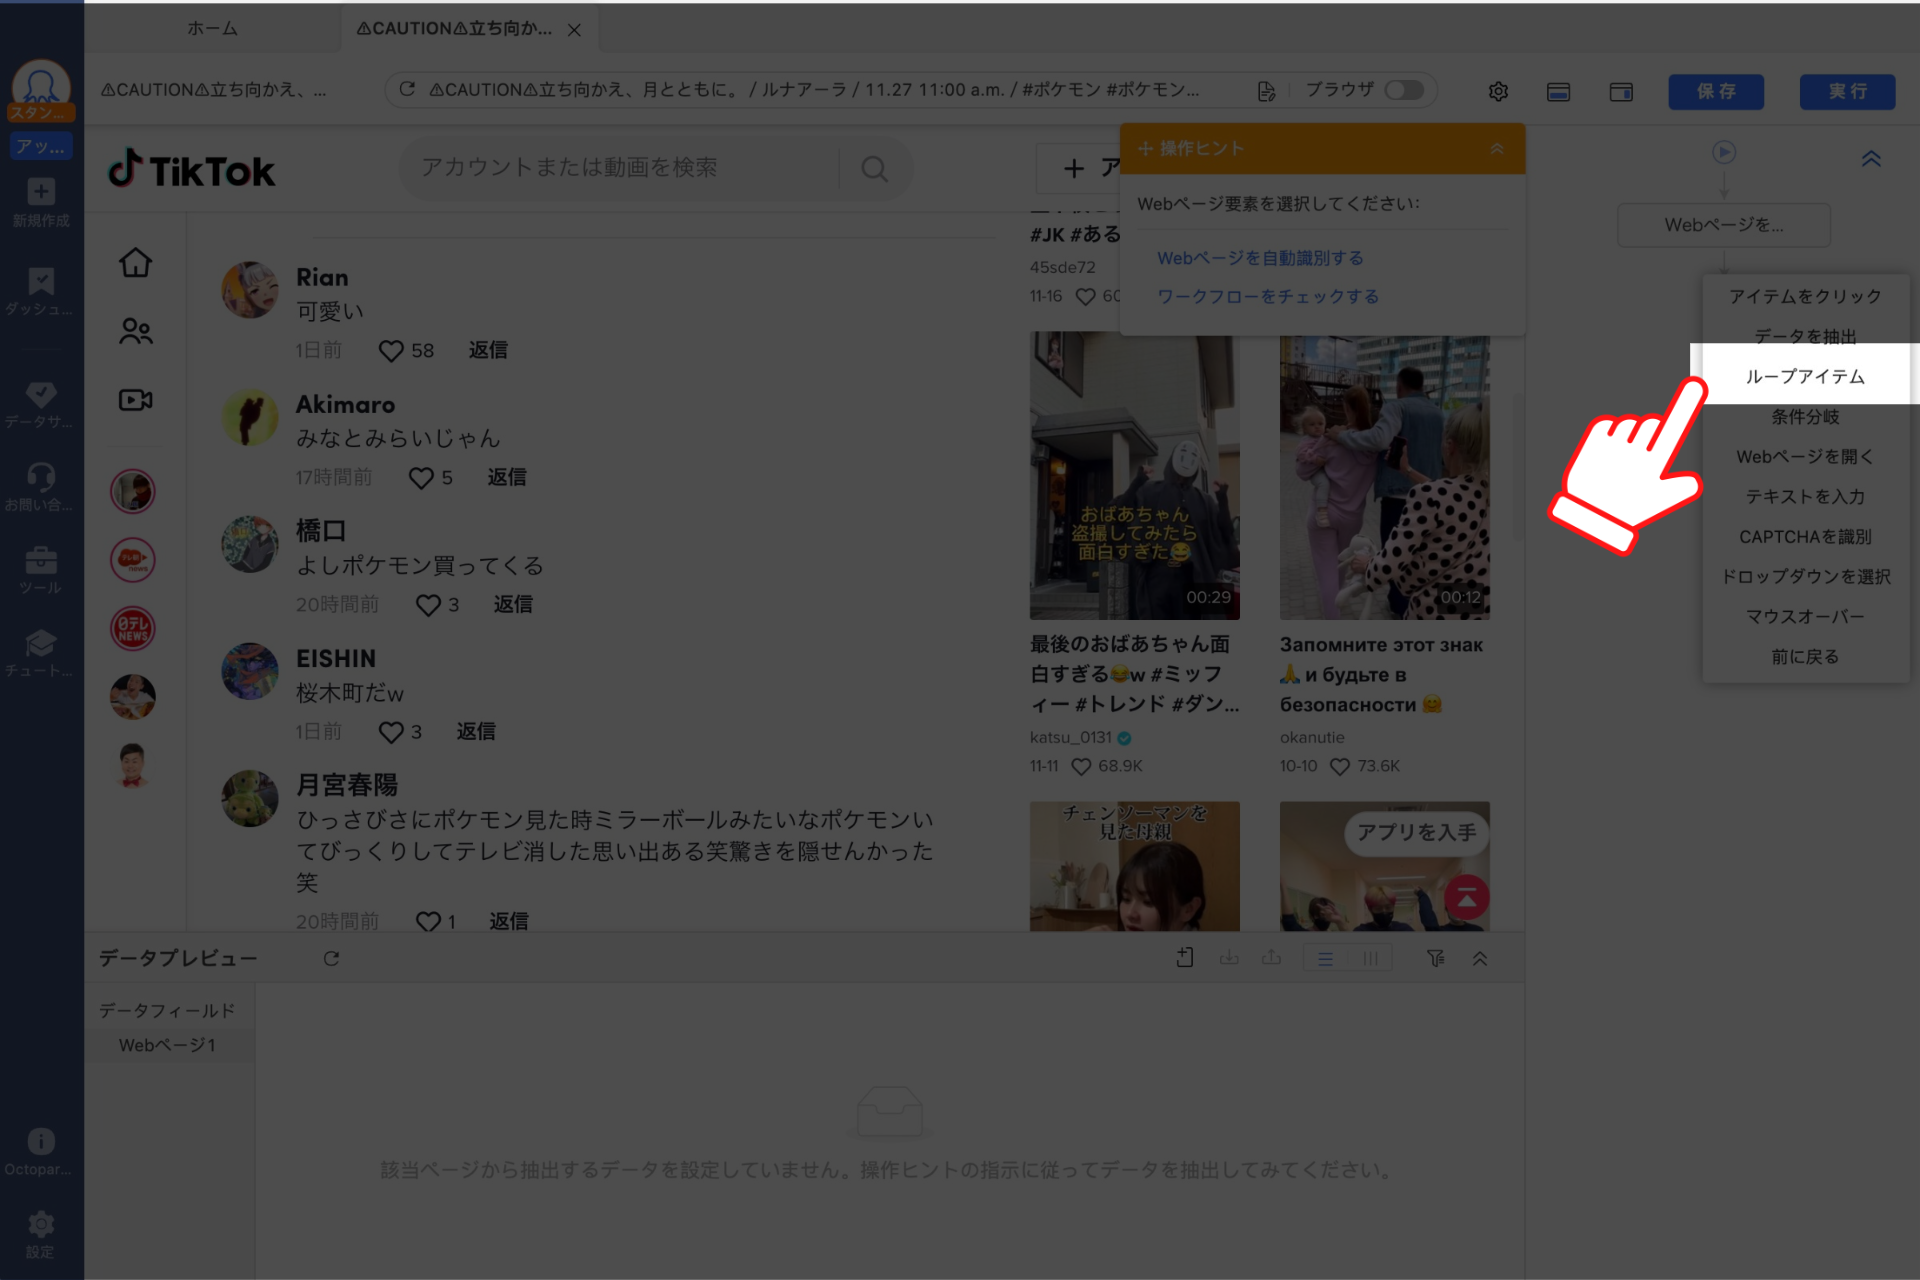Pick 条件分岐 from the action menu
The width and height of the screenshot is (1920, 1280).
1805,416
